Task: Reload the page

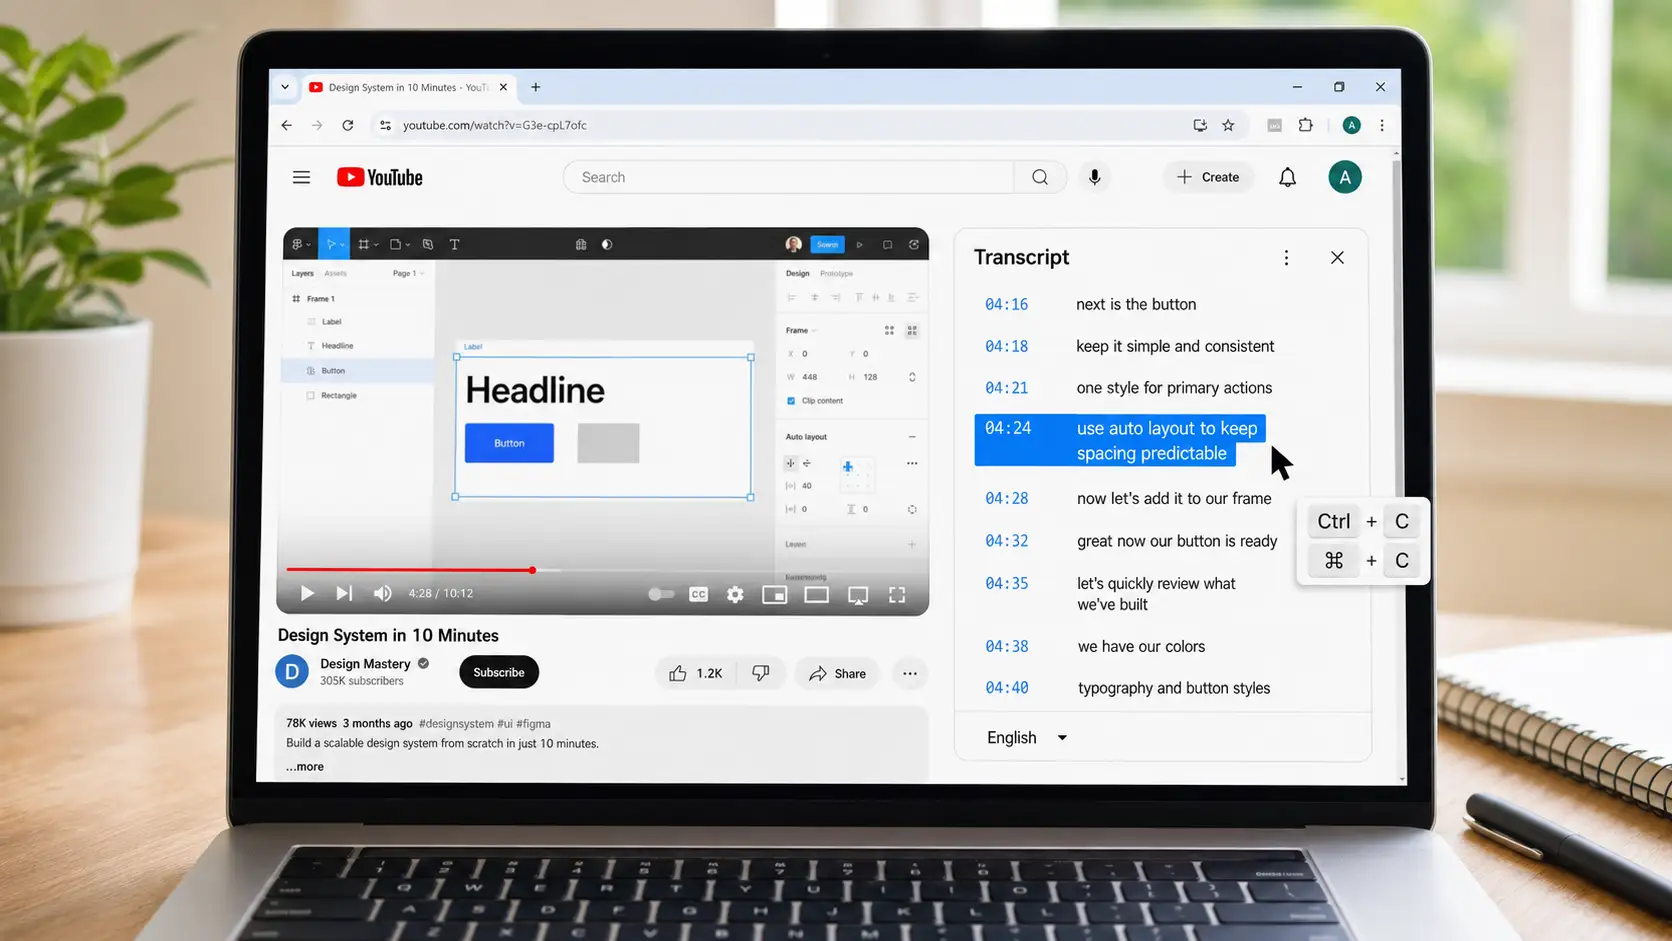Action: 348,125
